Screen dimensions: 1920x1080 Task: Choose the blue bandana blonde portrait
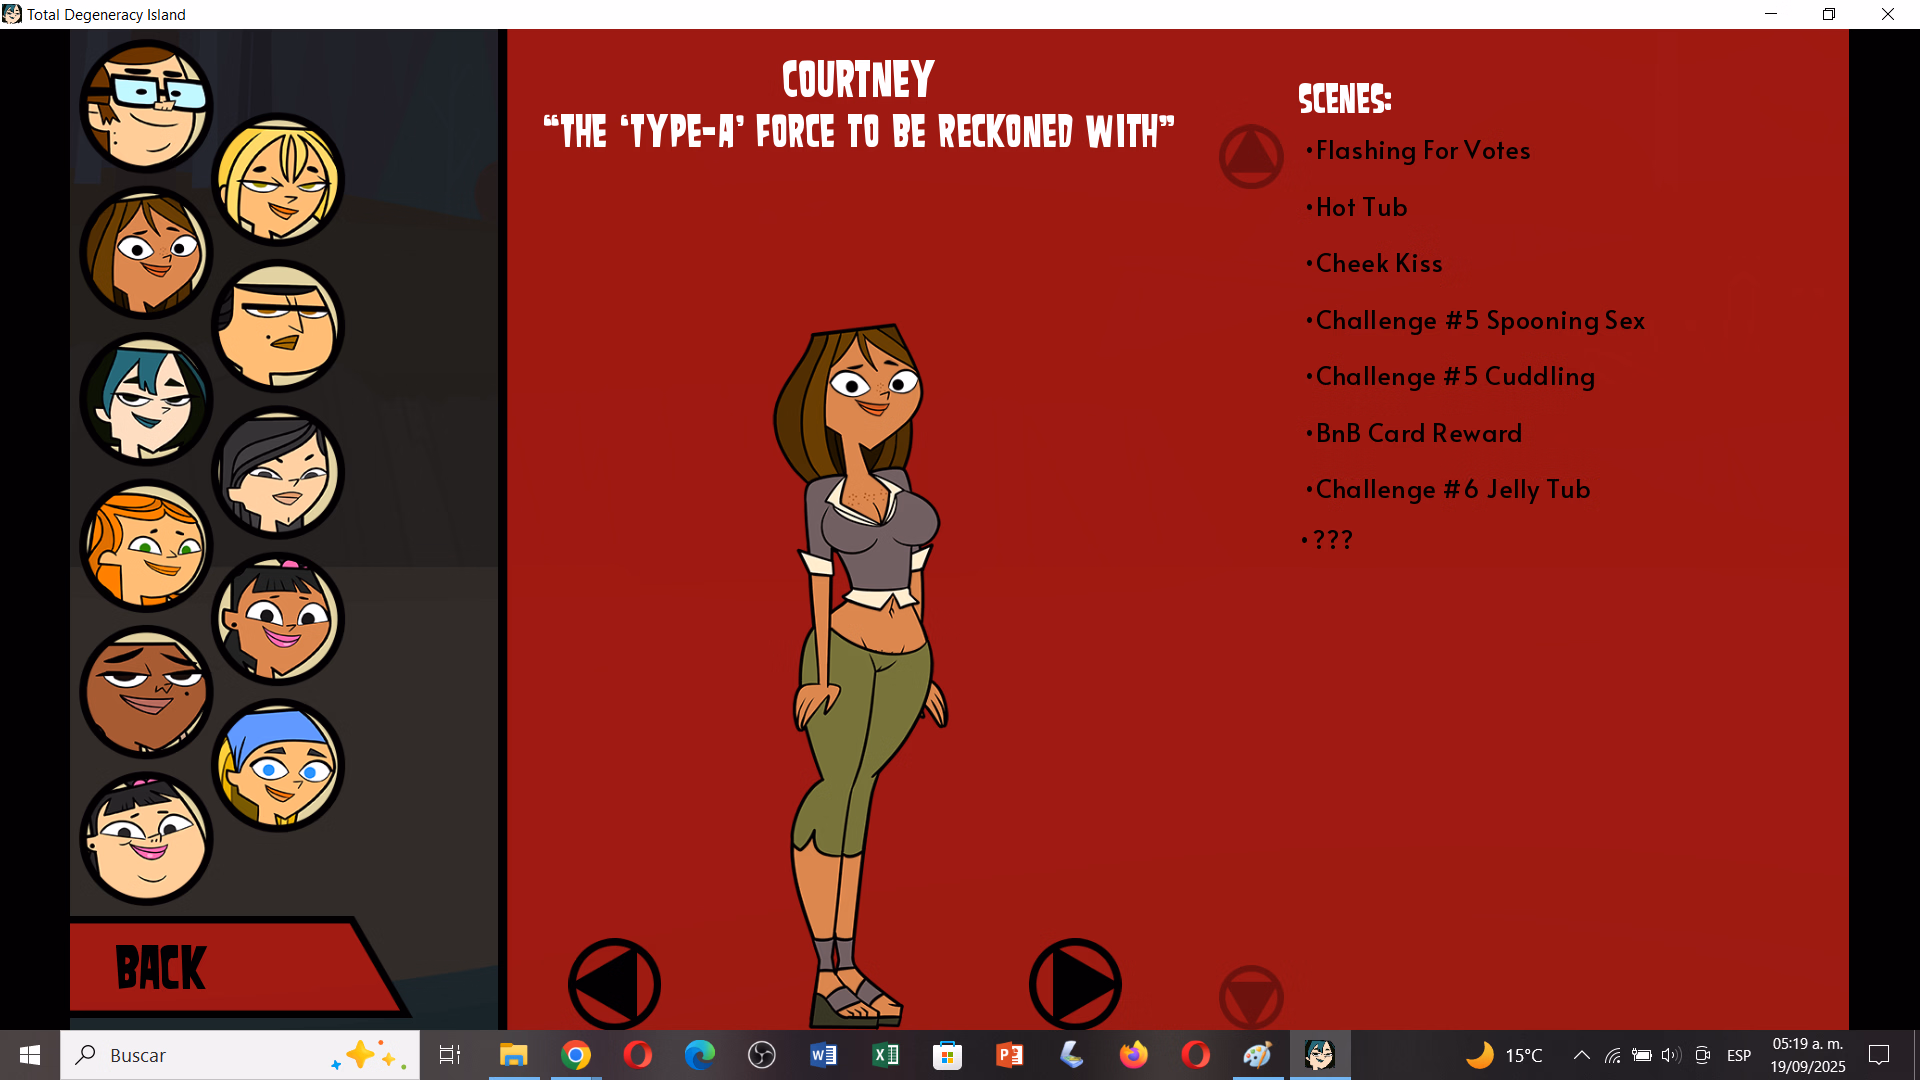click(278, 766)
